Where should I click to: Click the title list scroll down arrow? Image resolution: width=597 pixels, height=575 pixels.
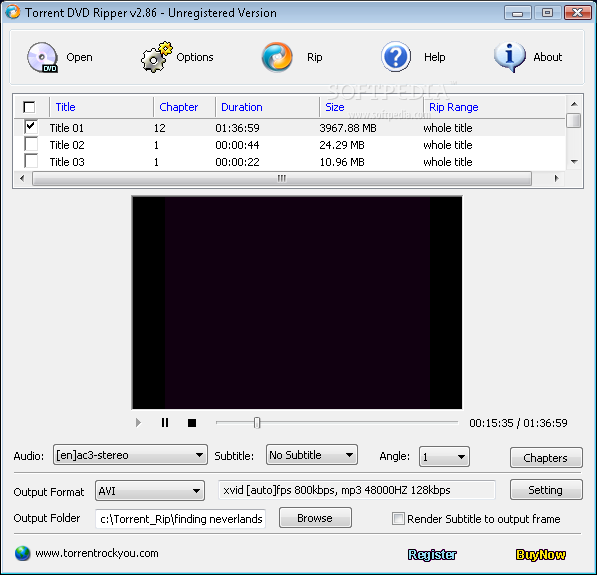coord(574,162)
